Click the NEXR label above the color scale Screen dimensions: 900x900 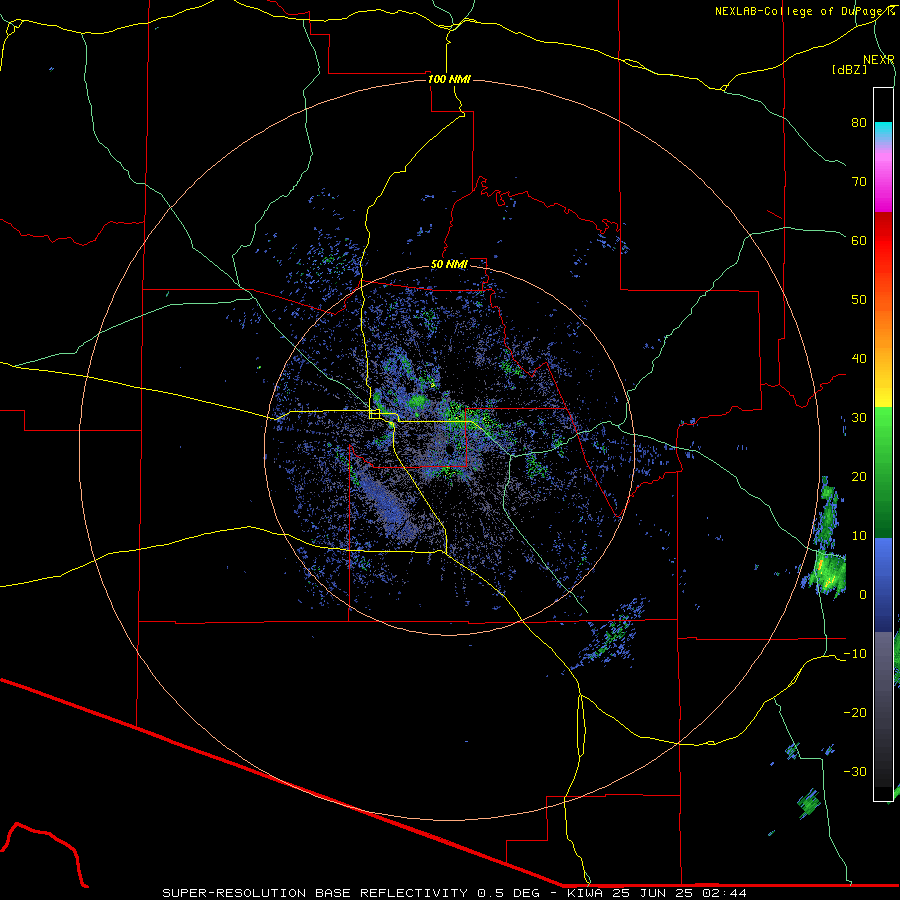point(878,60)
